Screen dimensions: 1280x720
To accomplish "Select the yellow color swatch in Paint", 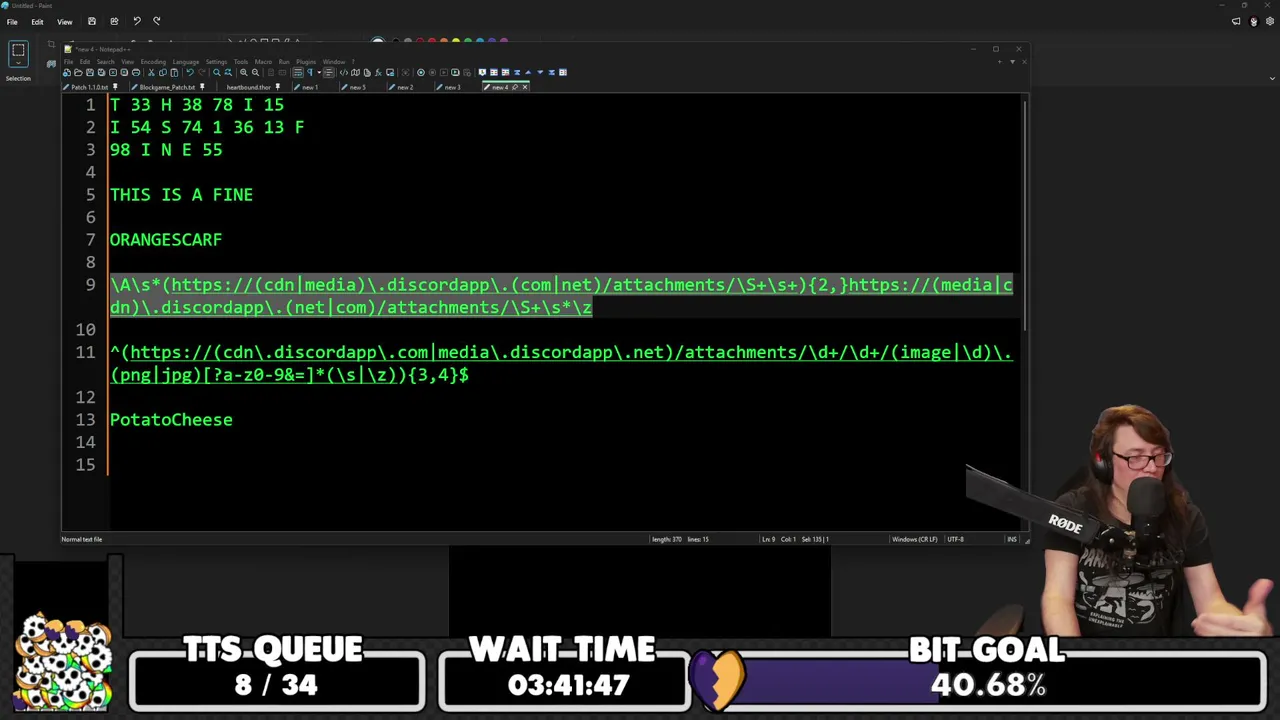I will 456,42.
